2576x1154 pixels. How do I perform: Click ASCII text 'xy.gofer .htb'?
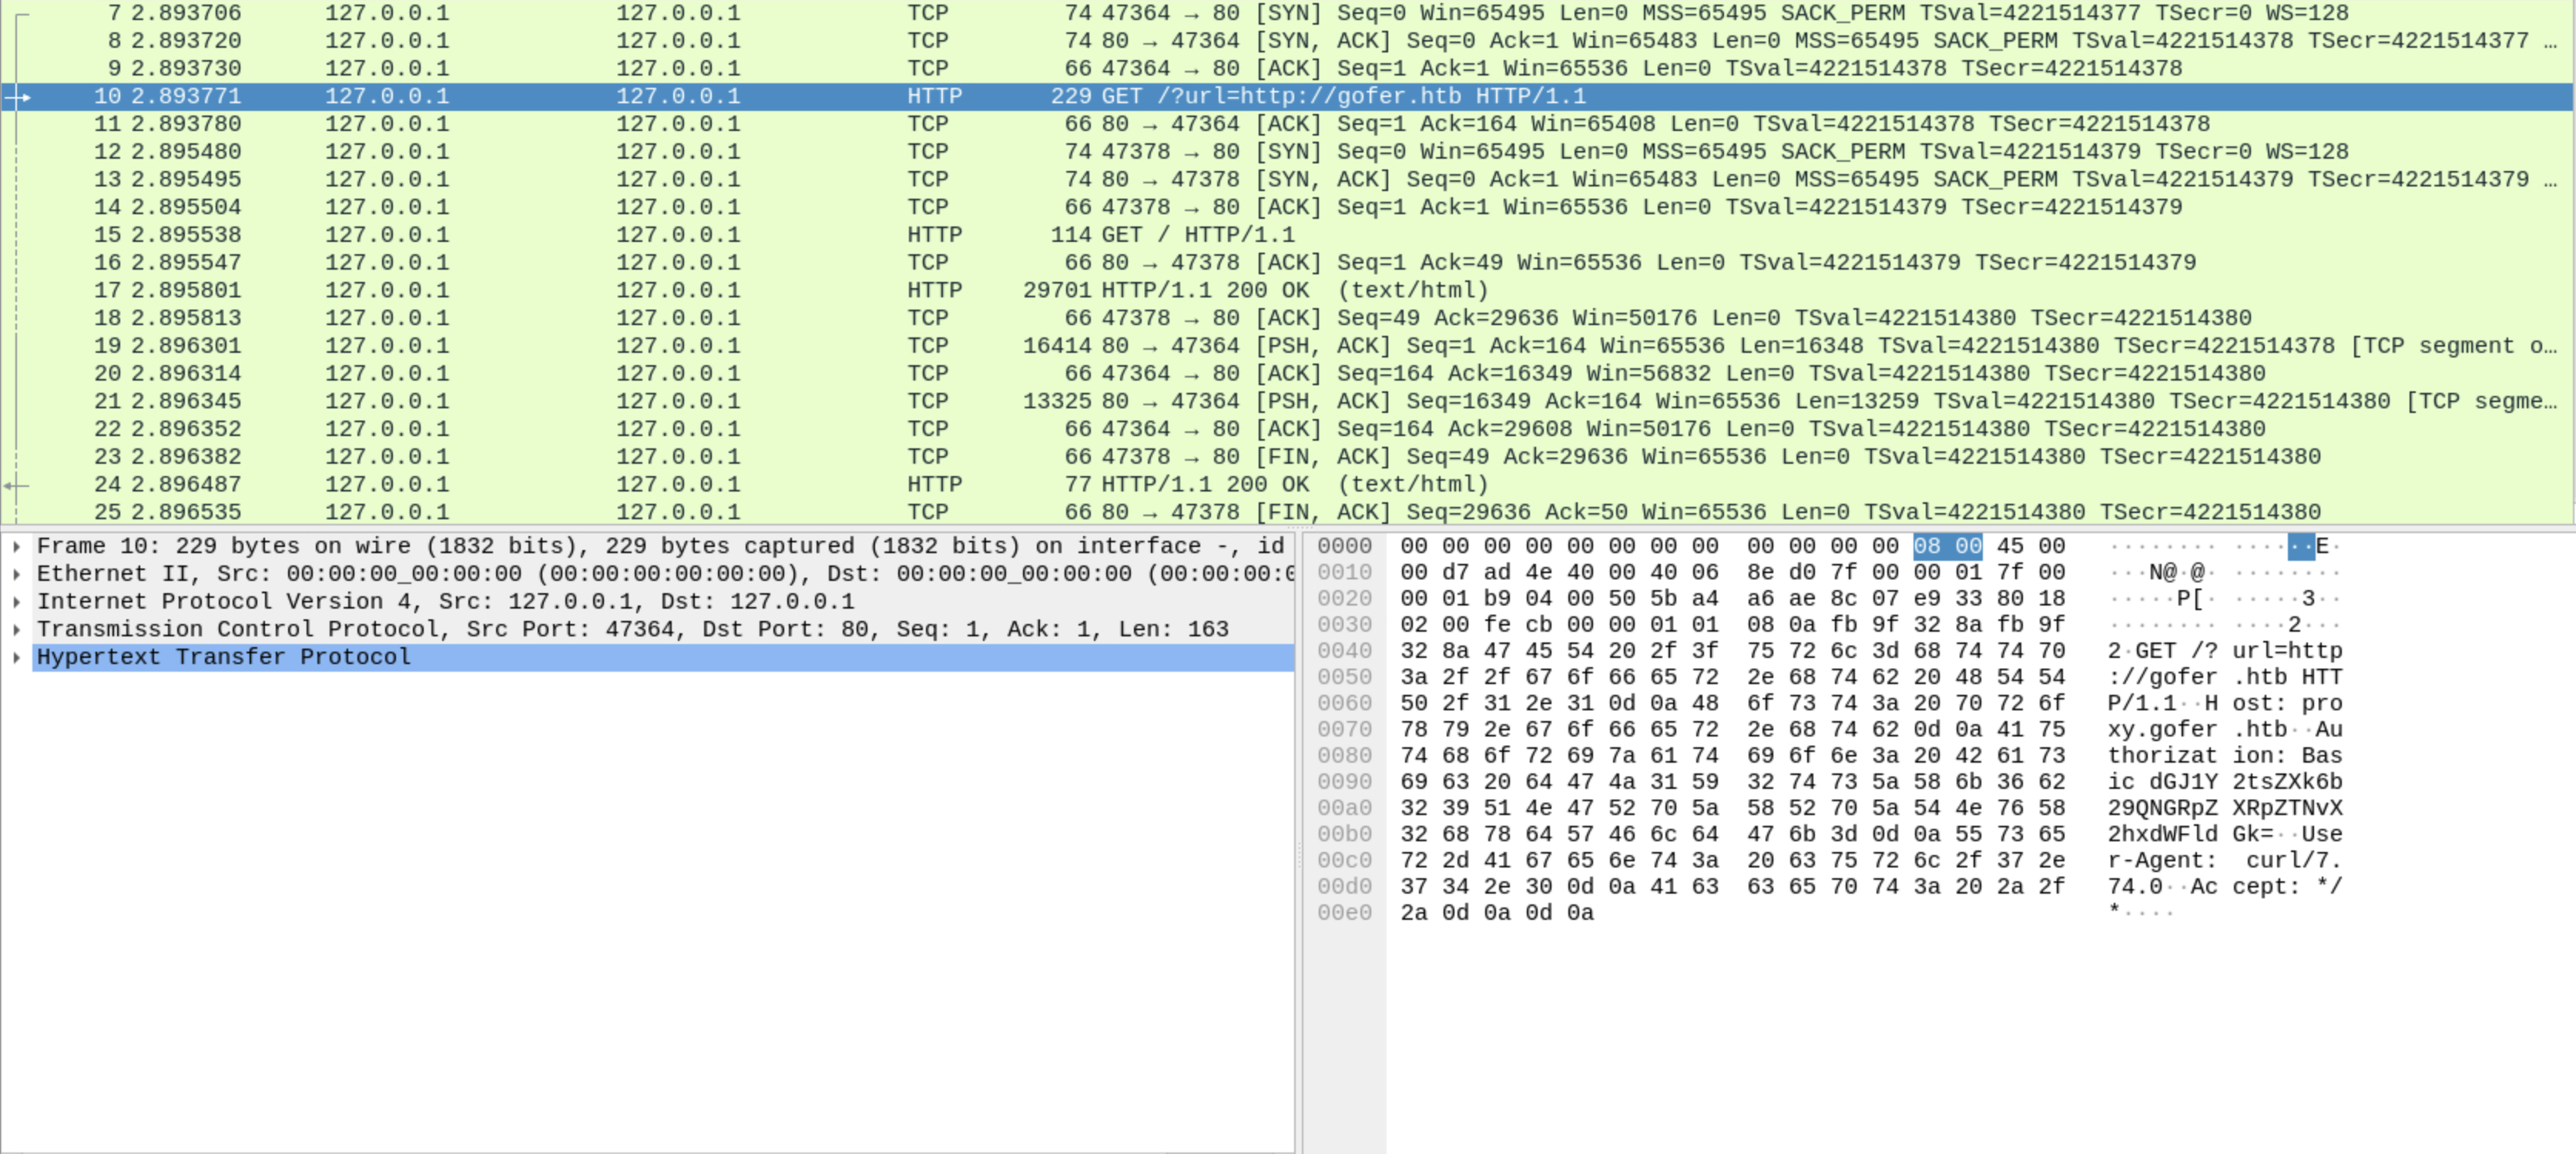click(2197, 730)
